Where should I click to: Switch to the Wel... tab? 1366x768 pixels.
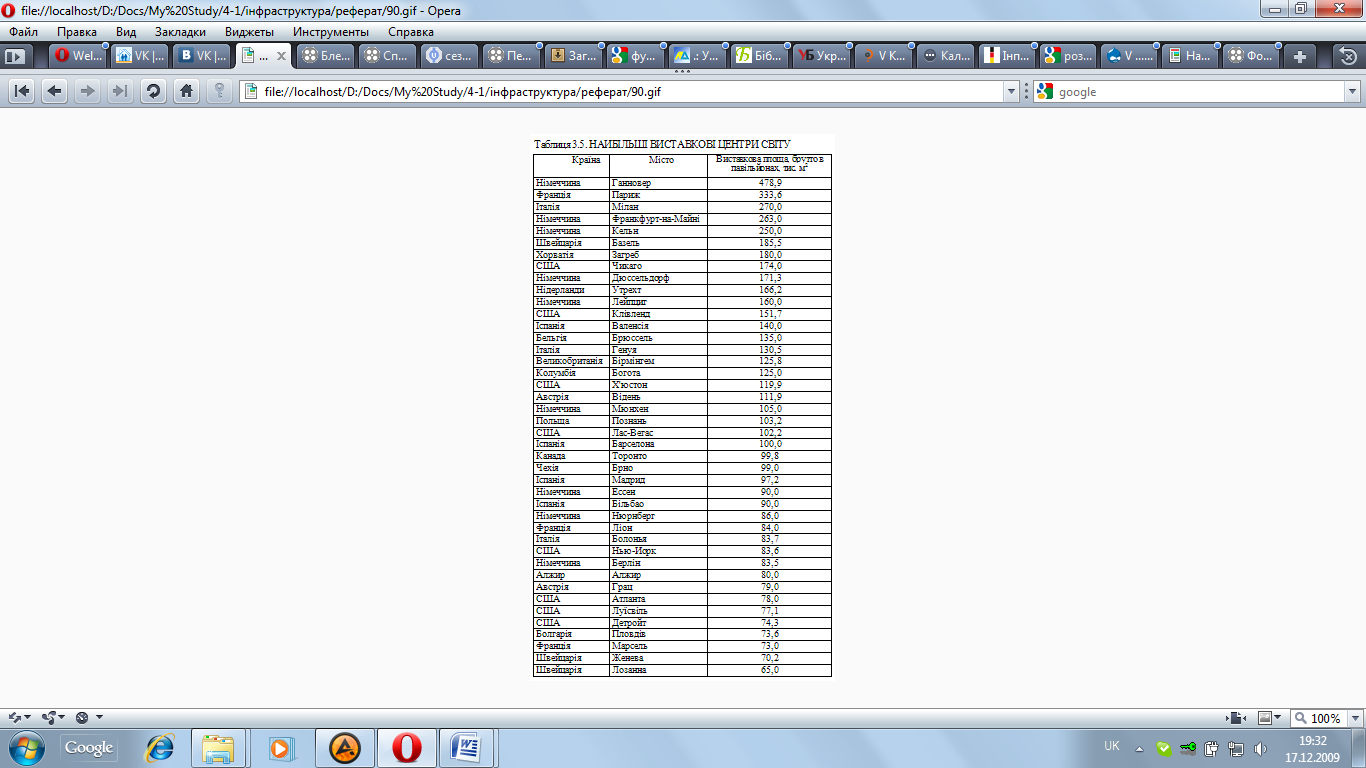tap(77, 56)
